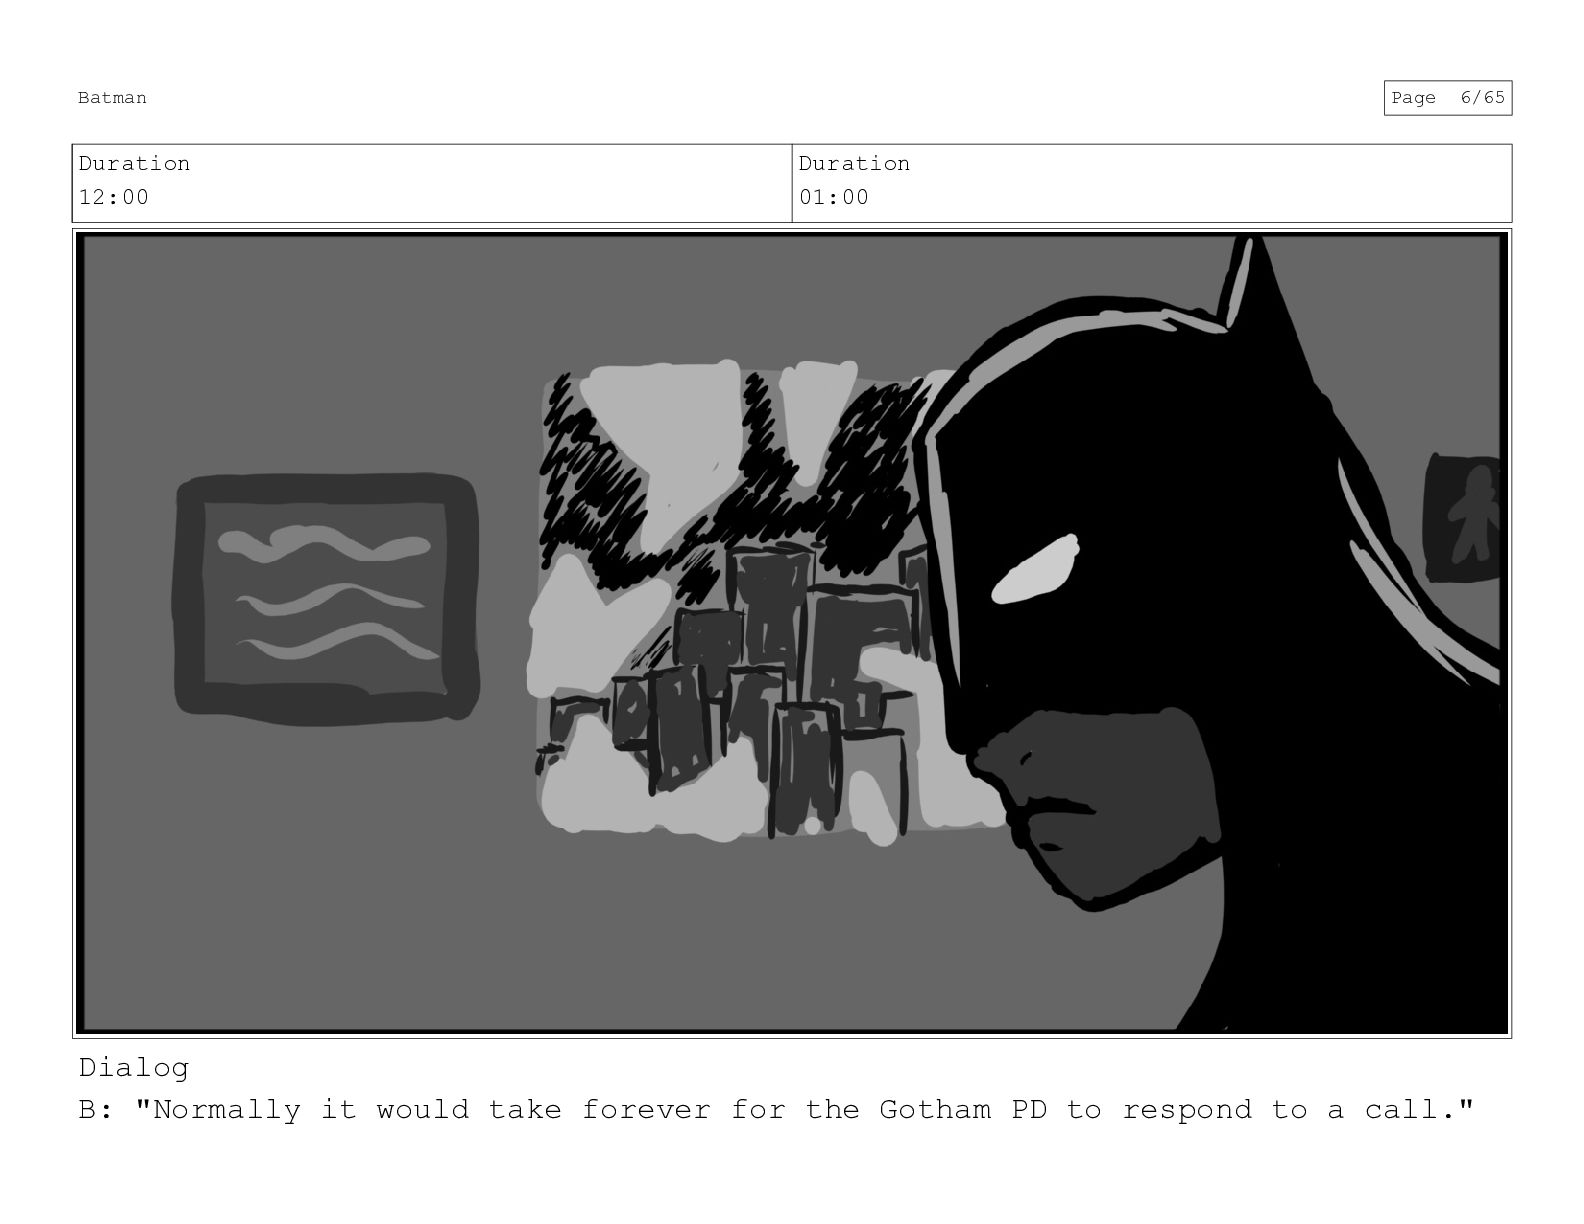Click the 'Dialog' heading label
Screen dimensions: 1584x1224
(134, 1068)
